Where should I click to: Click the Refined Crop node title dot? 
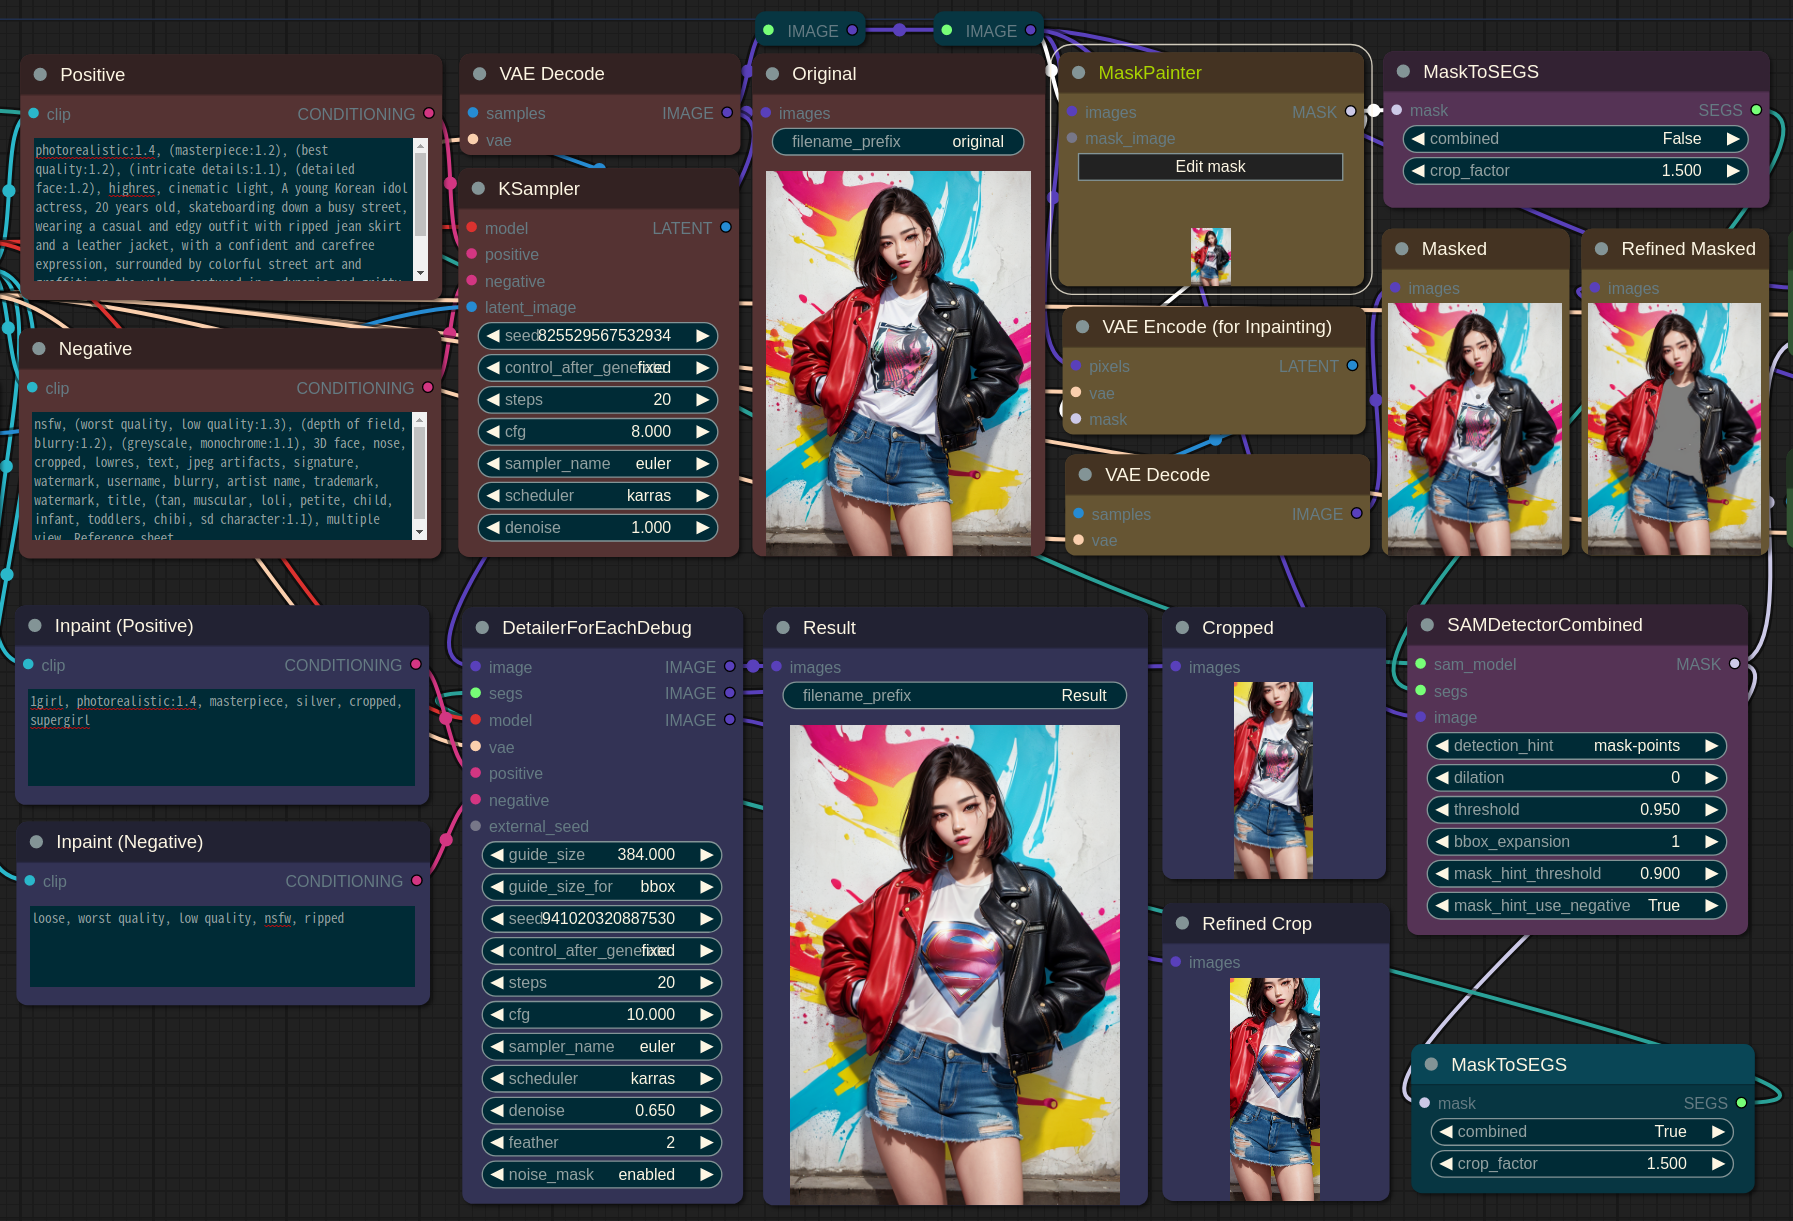point(1182,924)
